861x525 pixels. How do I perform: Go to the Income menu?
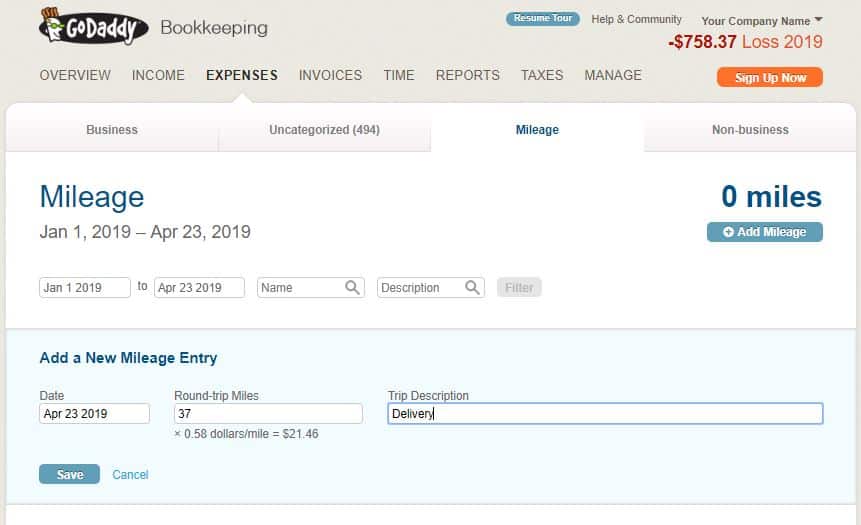[158, 75]
